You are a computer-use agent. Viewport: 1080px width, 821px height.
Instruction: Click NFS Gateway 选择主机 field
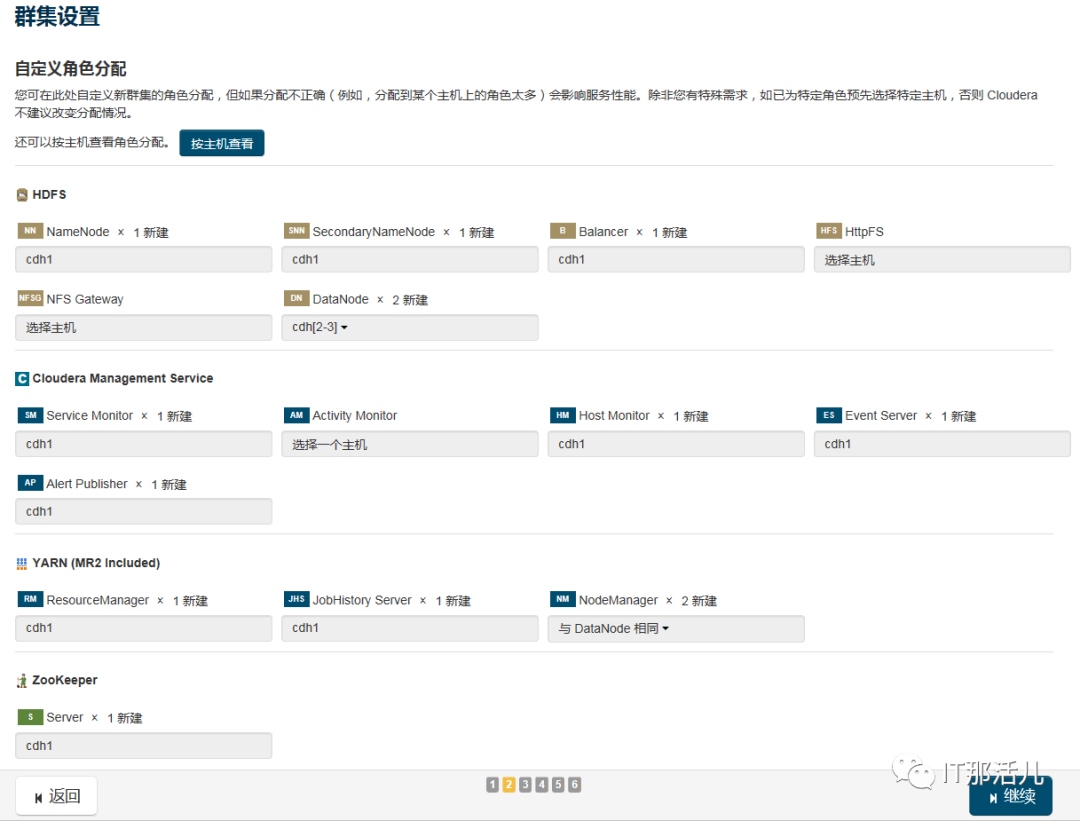coord(143,327)
